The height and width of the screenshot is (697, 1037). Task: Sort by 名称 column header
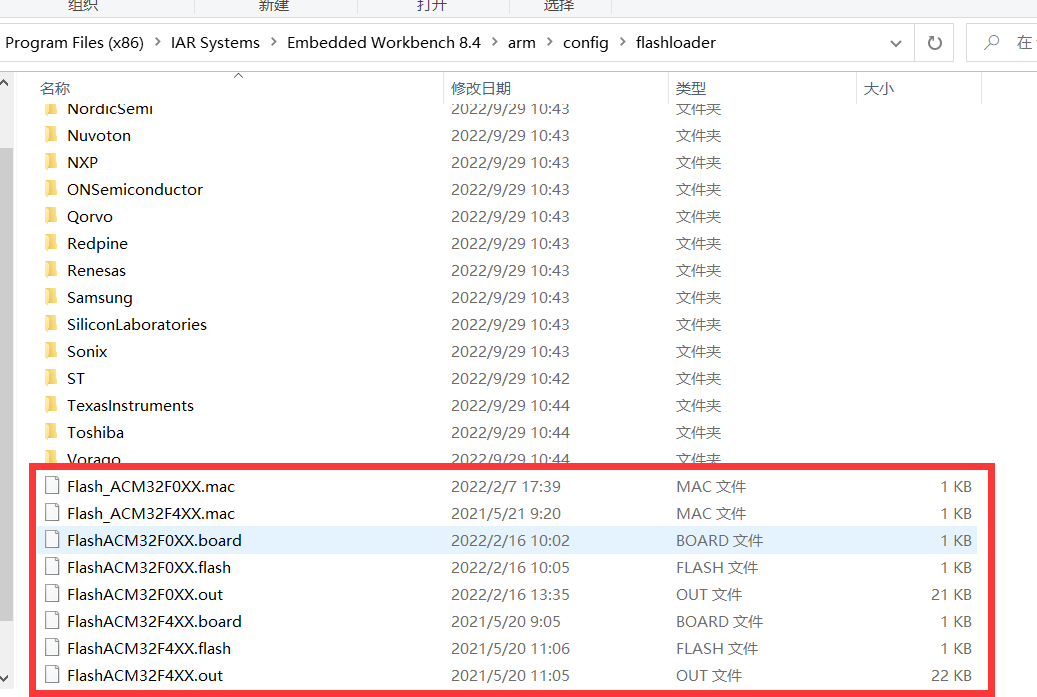55,89
